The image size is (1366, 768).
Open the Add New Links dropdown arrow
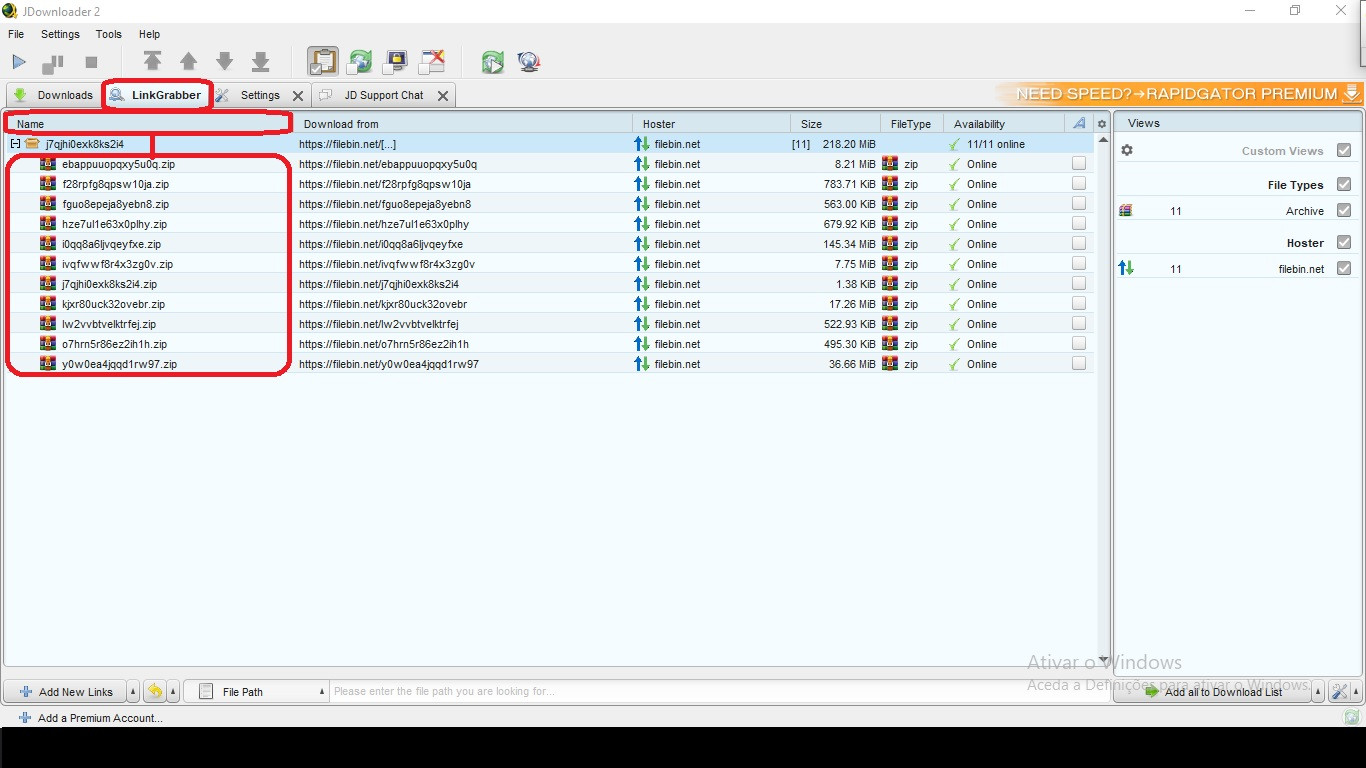click(133, 691)
